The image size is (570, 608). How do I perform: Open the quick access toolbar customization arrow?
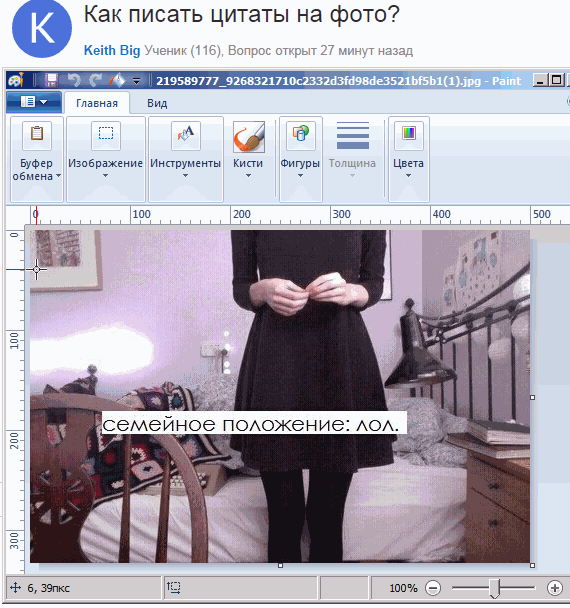coord(136,81)
